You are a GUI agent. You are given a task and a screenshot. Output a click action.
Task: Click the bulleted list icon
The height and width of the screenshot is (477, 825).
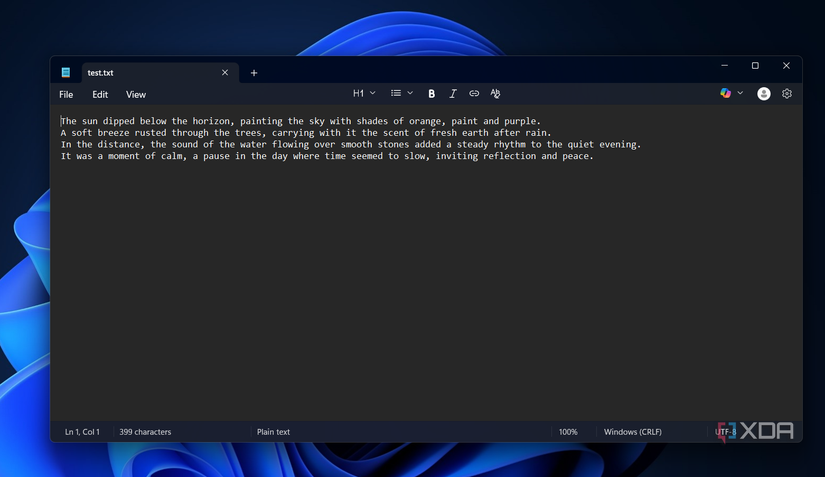tap(396, 94)
